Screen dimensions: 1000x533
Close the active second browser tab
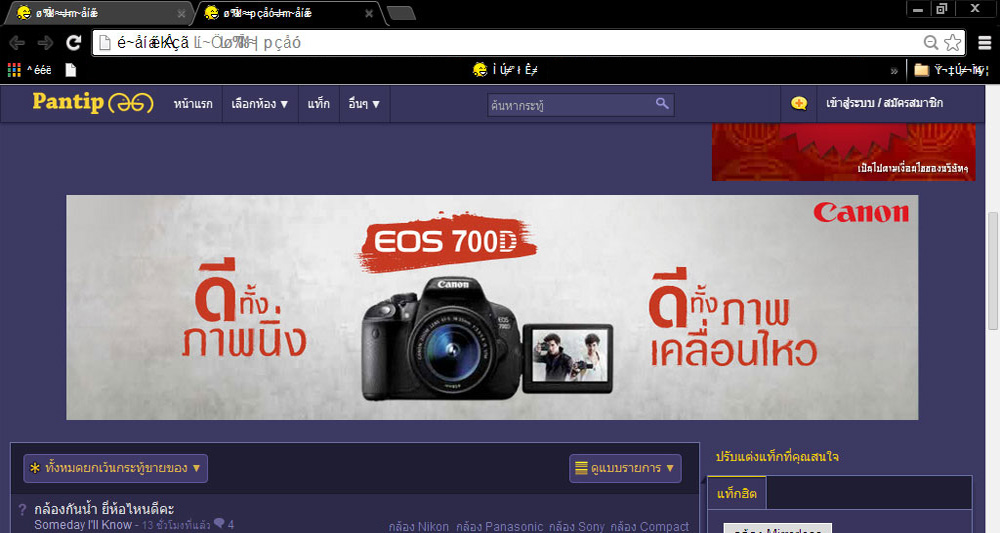point(369,13)
